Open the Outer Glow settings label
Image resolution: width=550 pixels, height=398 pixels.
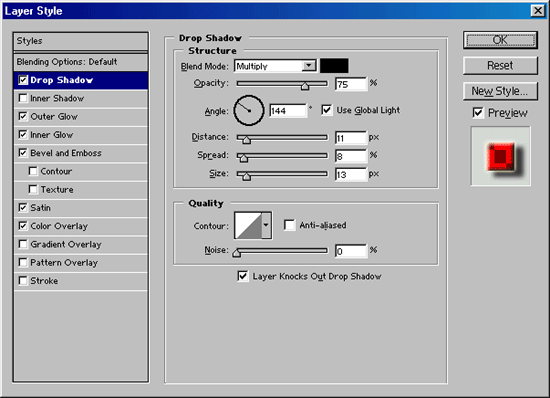[x=54, y=117]
